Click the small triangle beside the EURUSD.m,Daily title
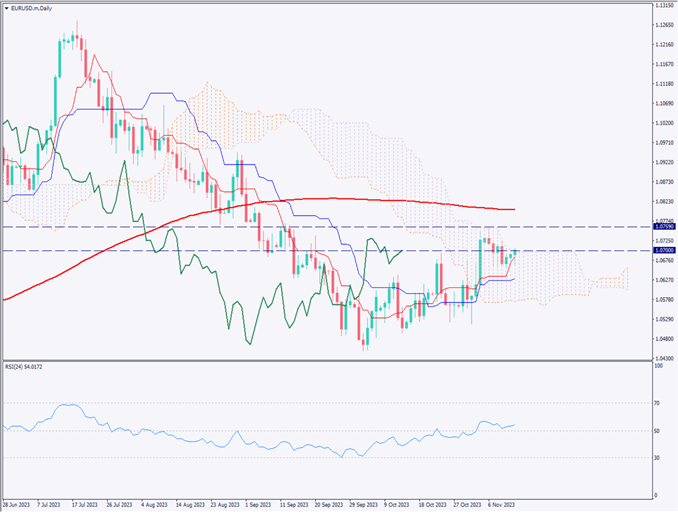This screenshot has width=678, height=512. pyautogui.click(x=7, y=6)
